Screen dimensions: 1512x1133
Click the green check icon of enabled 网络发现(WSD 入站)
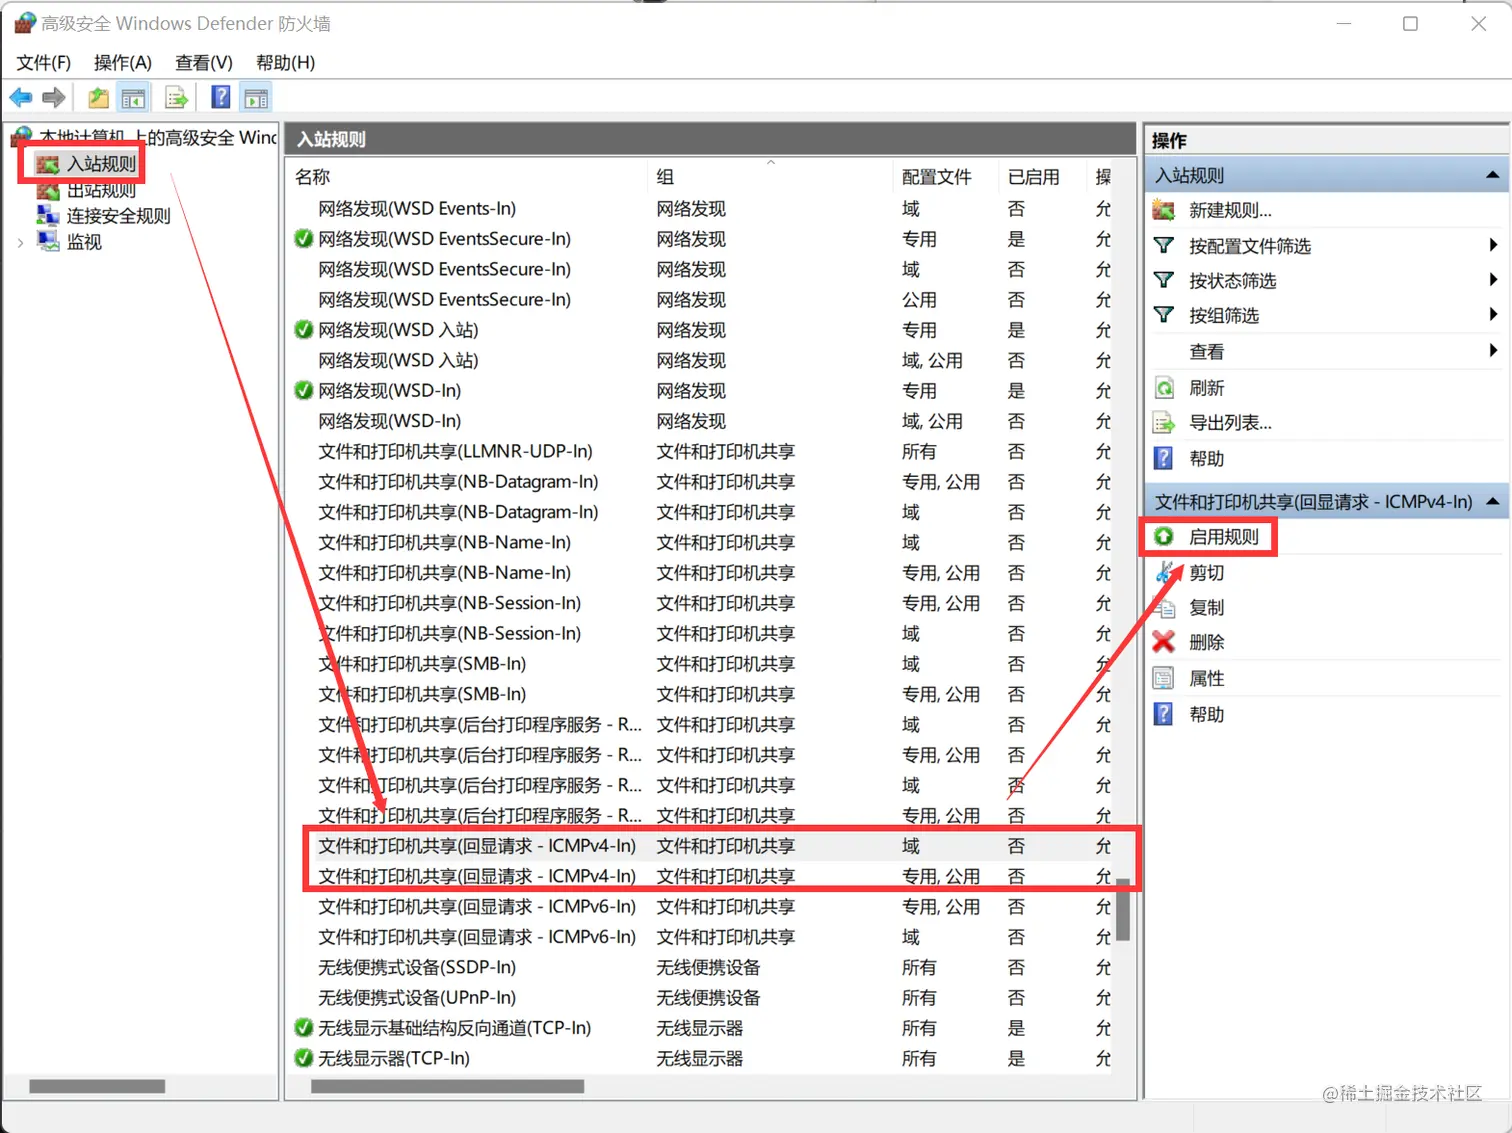pyautogui.click(x=304, y=330)
